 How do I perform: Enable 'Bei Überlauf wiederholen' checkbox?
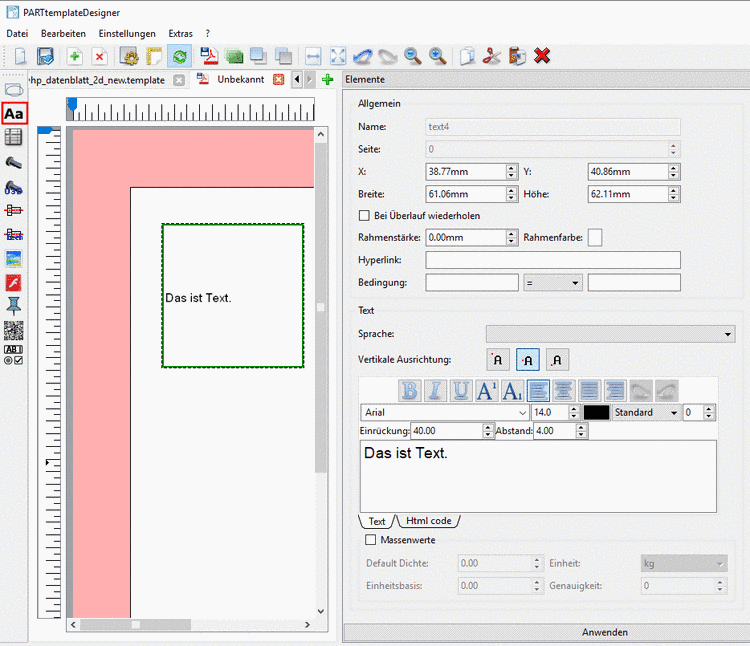coord(365,215)
